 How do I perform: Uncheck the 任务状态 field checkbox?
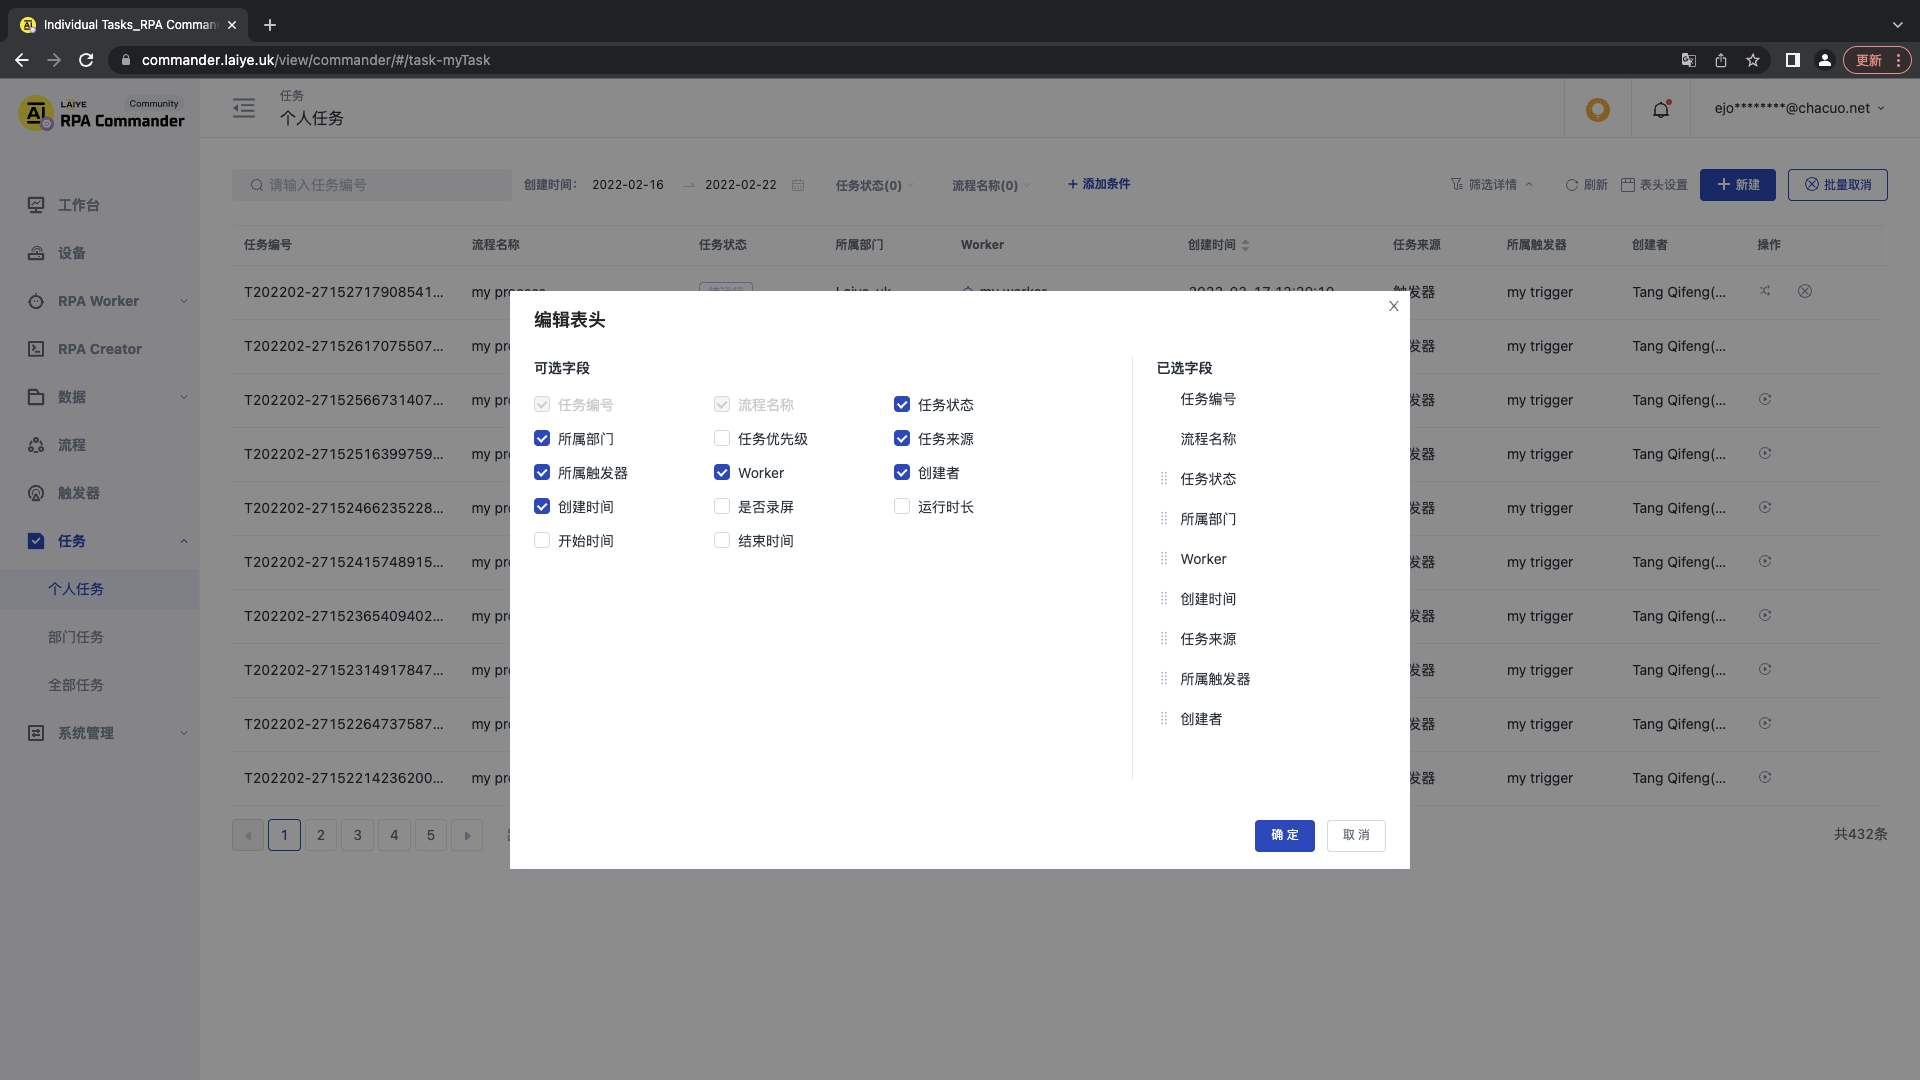pos(902,405)
